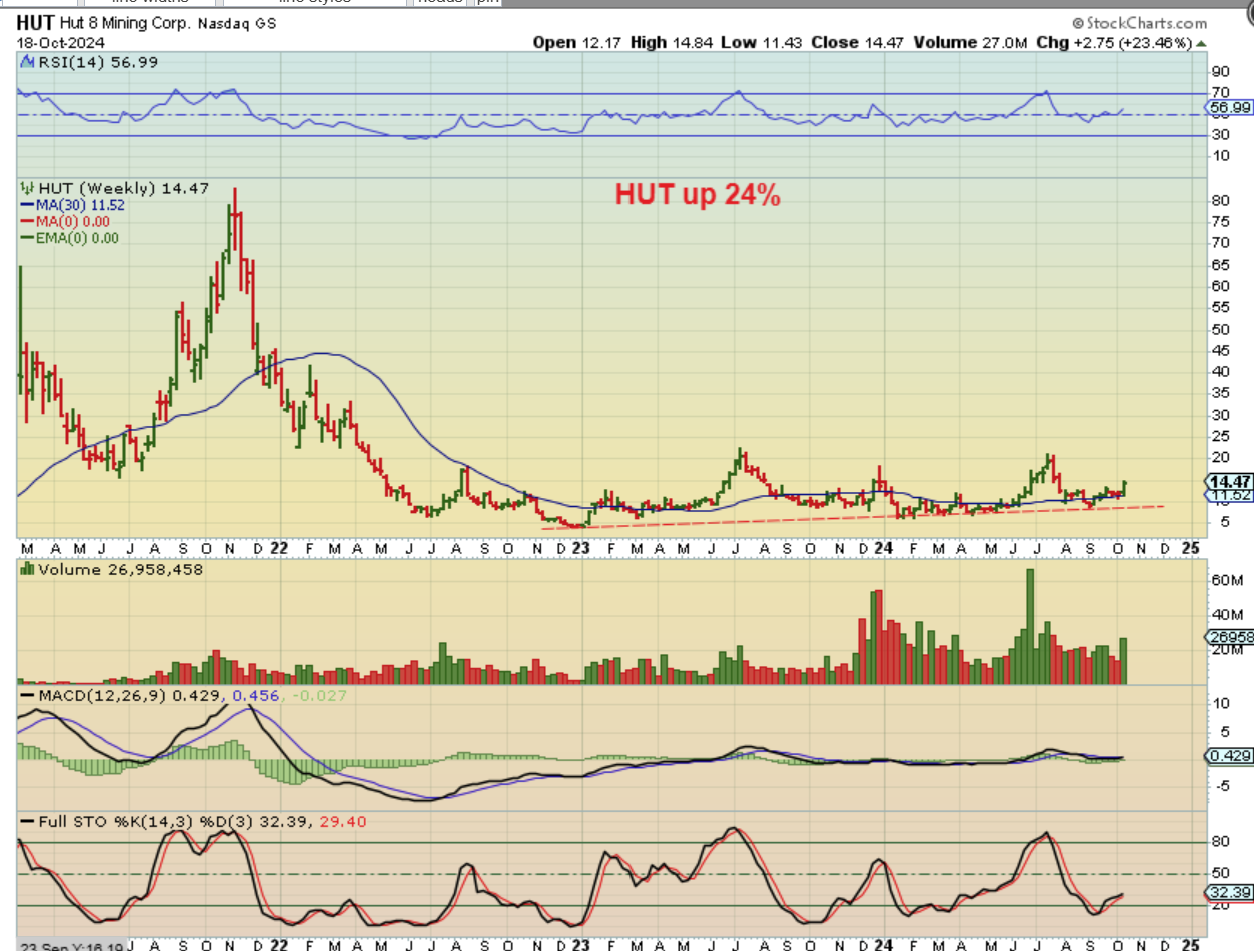Screen dimensions: 1254x951
Task: Click the 90 label on RSI axis
Action: pos(1220,72)
